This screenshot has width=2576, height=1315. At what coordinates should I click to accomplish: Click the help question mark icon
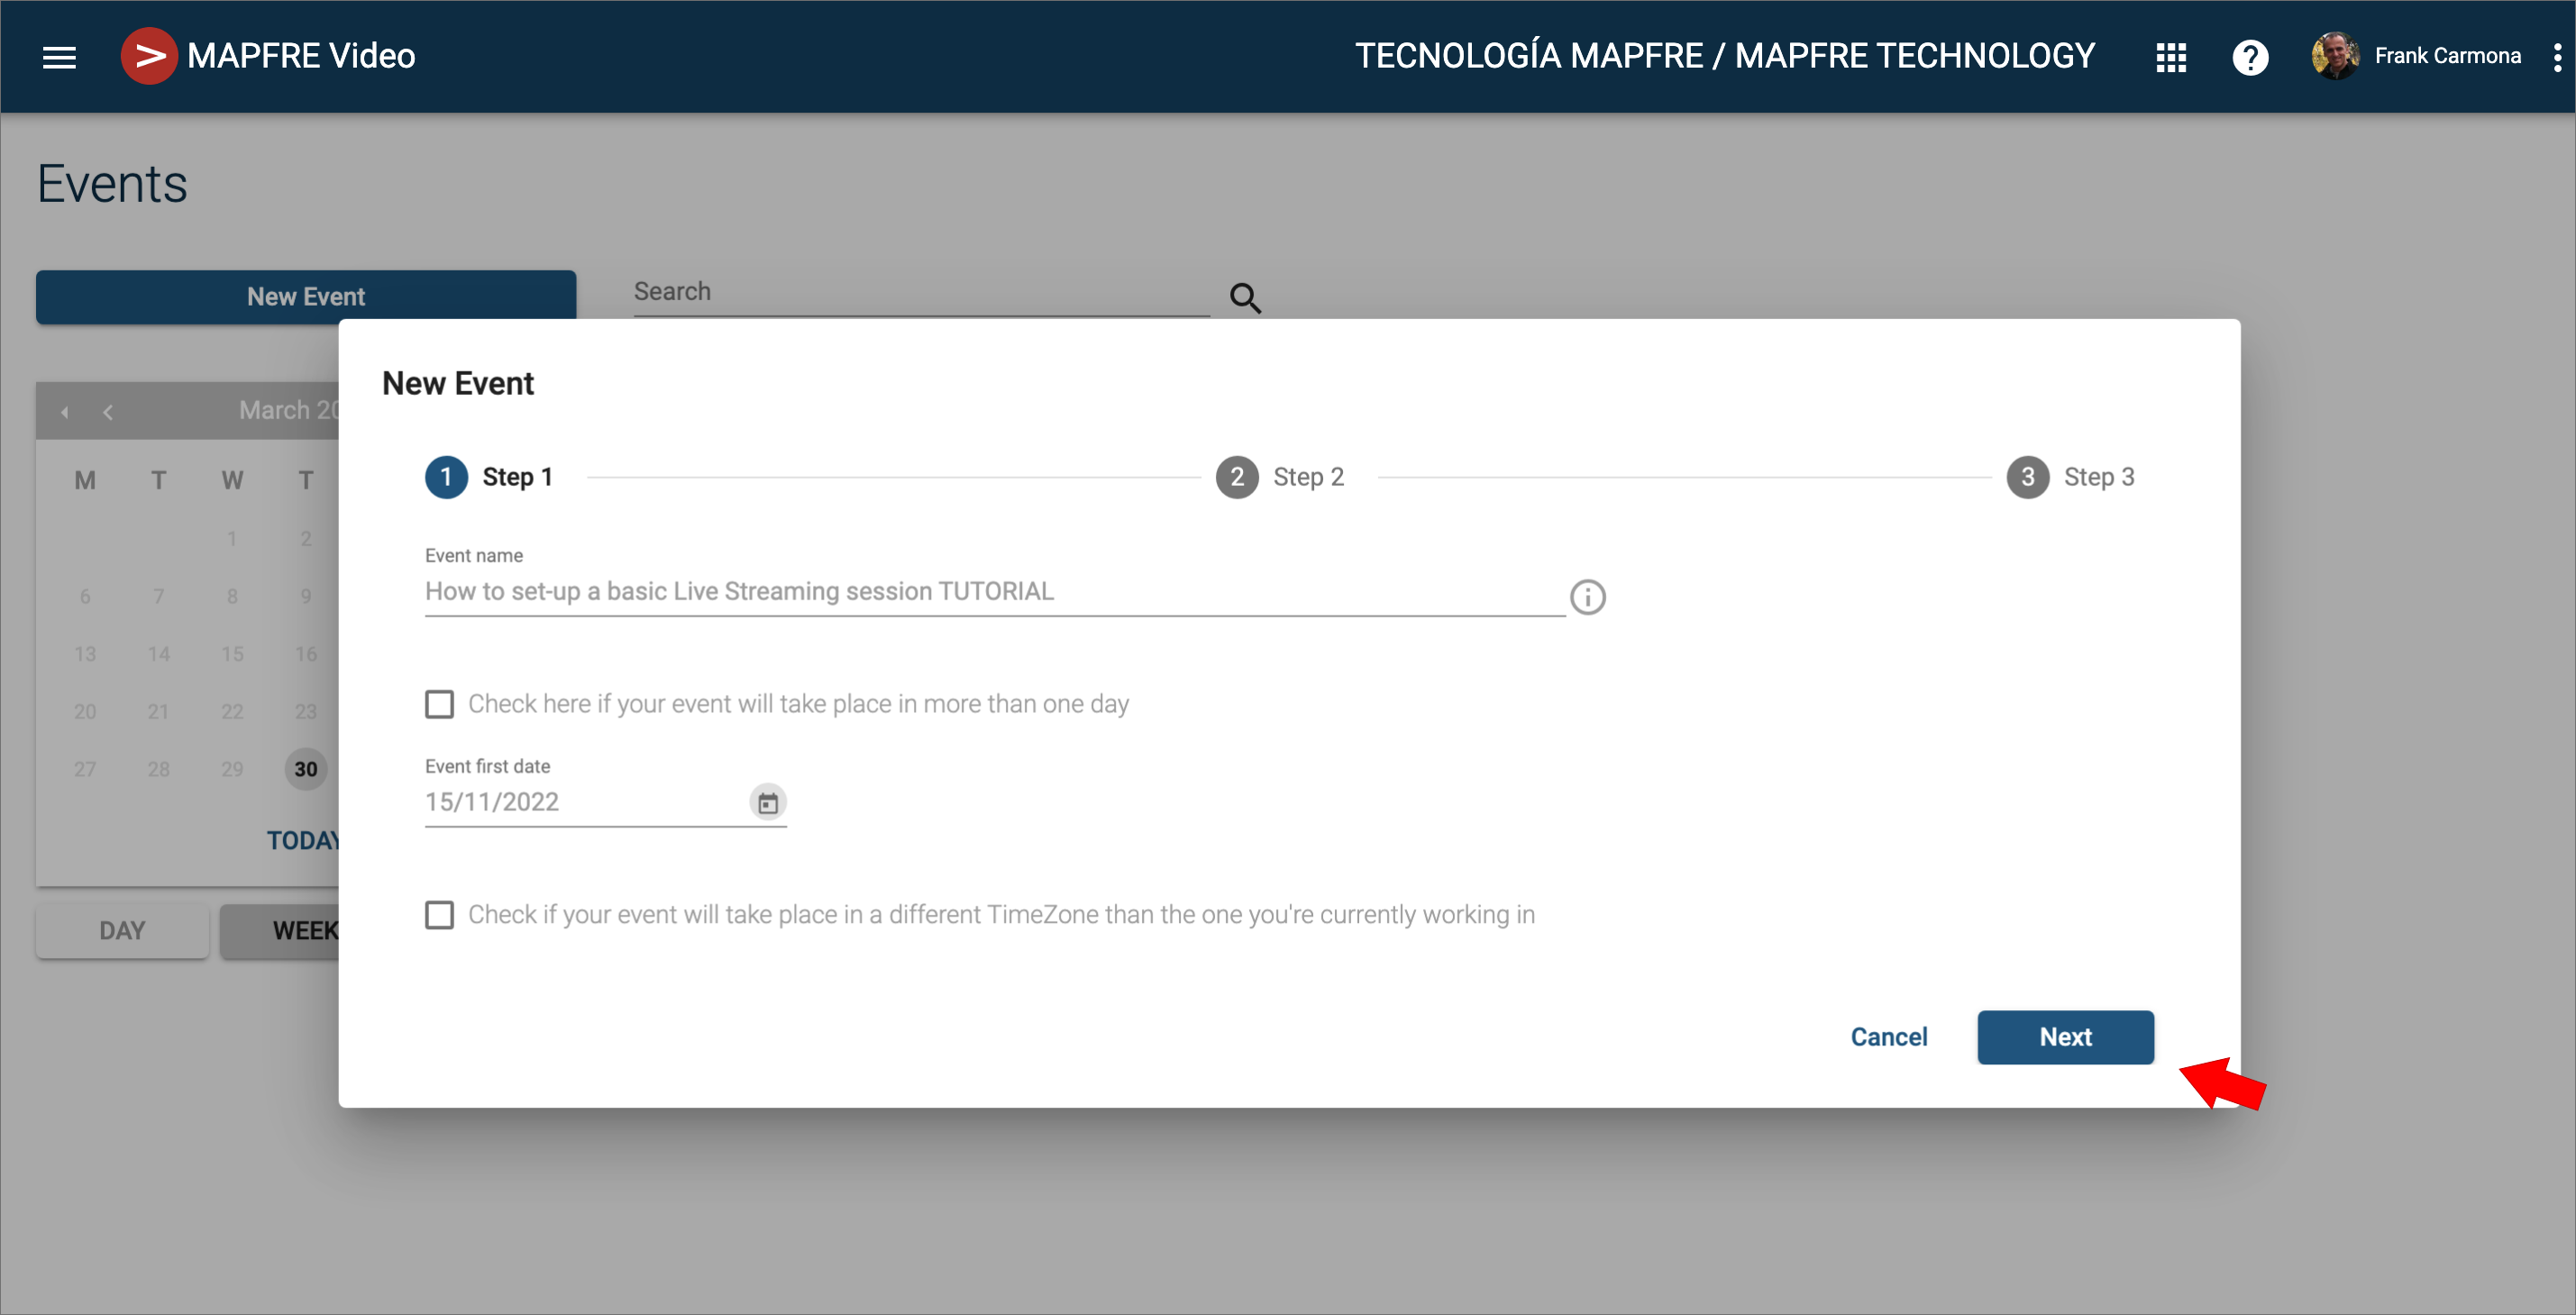click(2250, 57)
